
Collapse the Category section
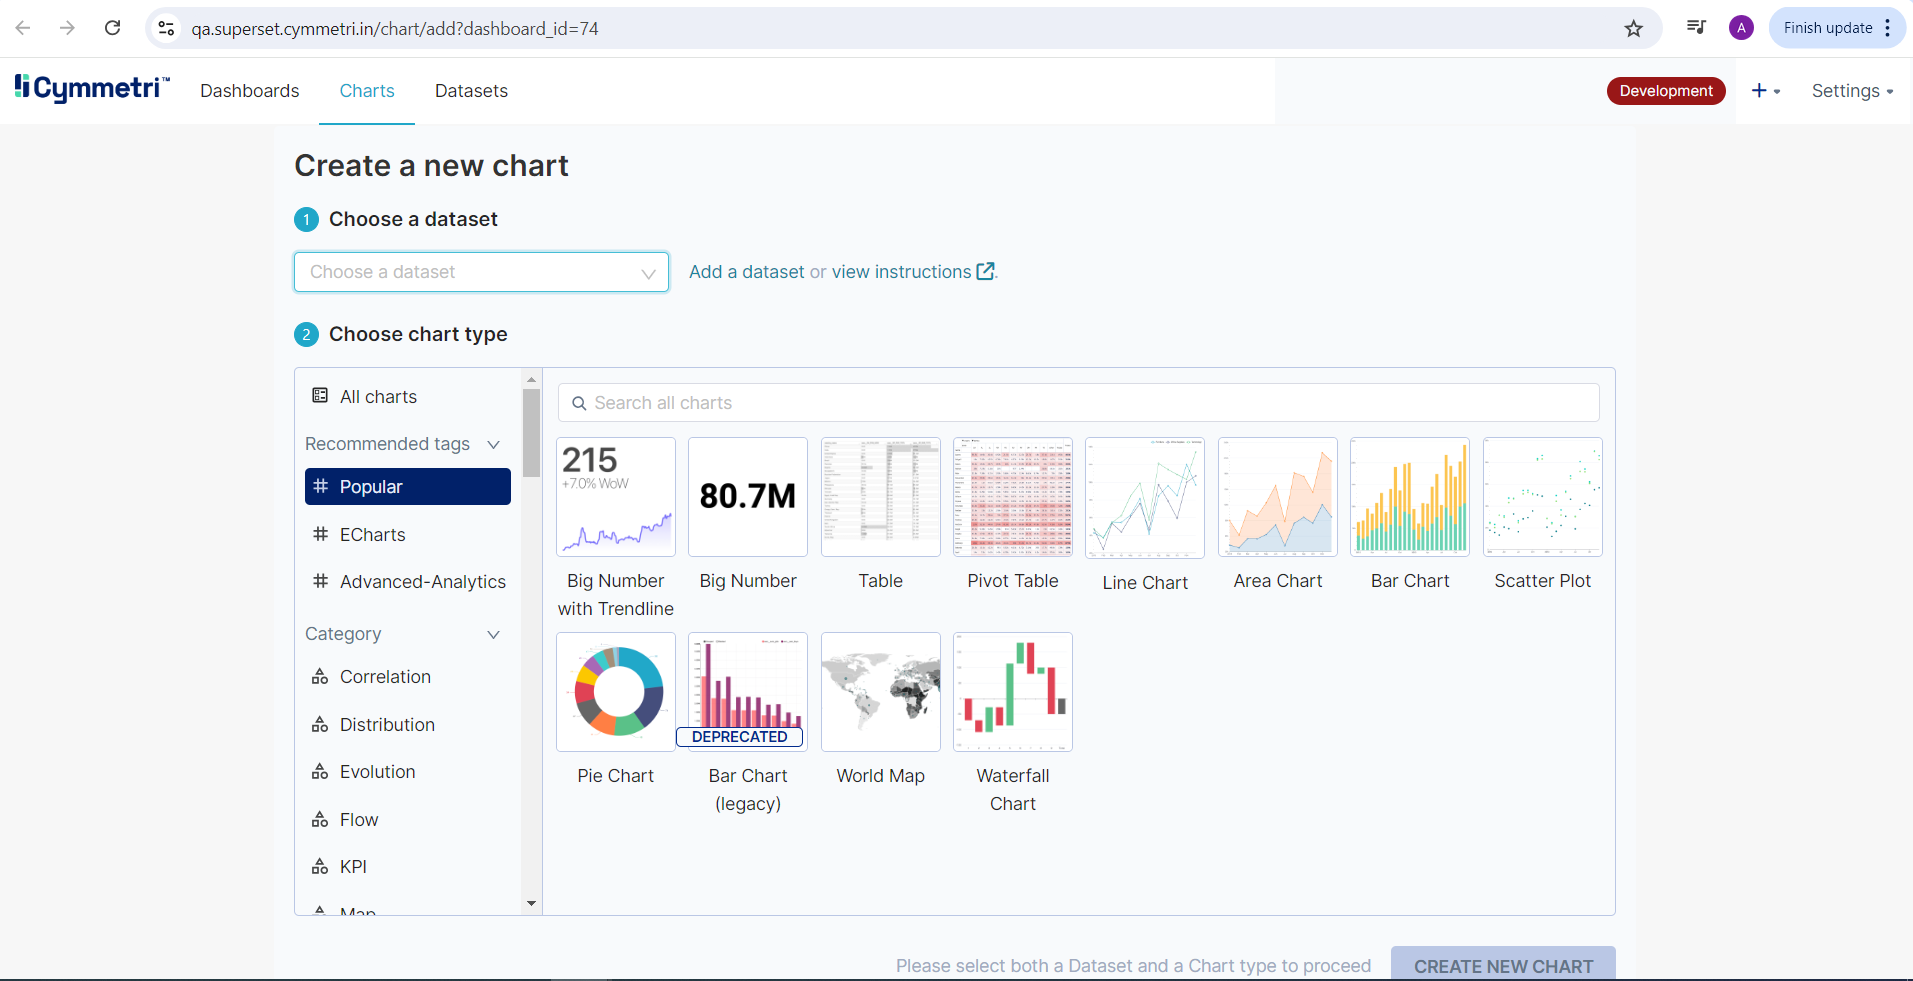pos(493,634)
